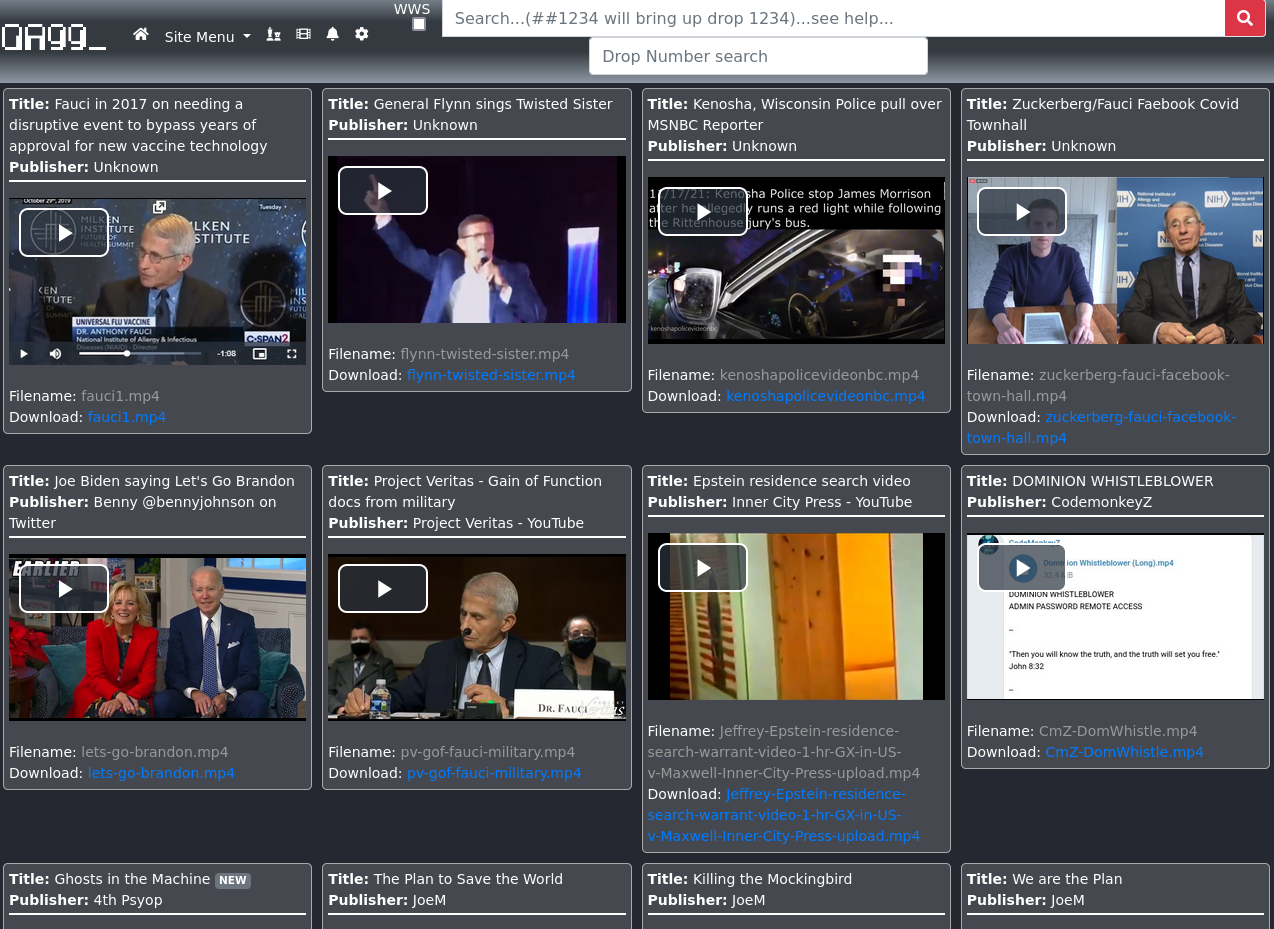The image size is (1274, 929).
Task: Expand the Site Menu dropdown
Action: point(208,37)
